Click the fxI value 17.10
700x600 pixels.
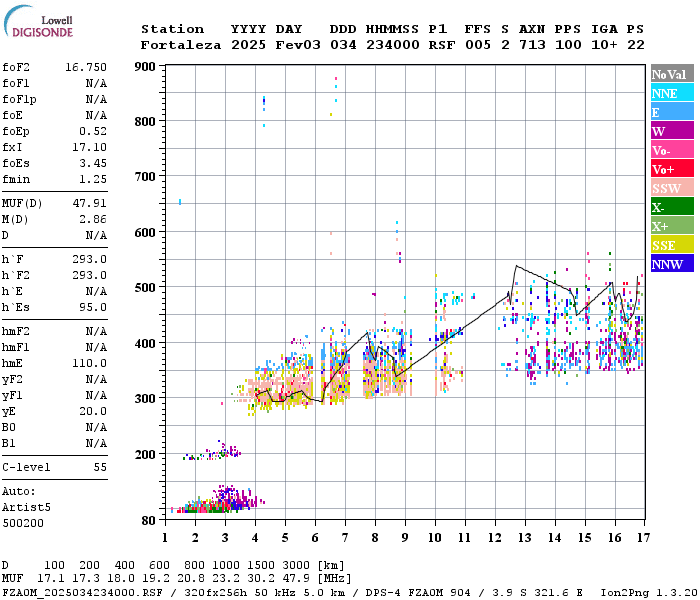[x=89, y=147]
